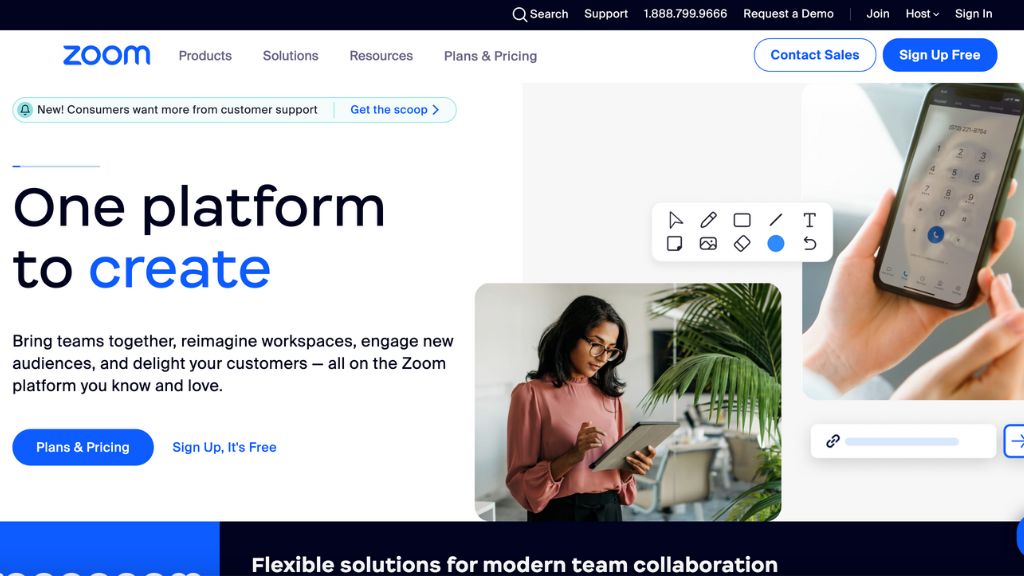Click the Get the scoop chevron link
1024x576 pixels.
[394, 110]
